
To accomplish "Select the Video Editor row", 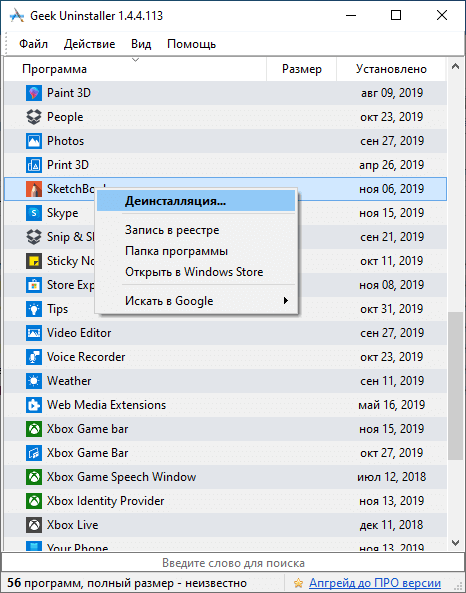I will click(225, 333).
